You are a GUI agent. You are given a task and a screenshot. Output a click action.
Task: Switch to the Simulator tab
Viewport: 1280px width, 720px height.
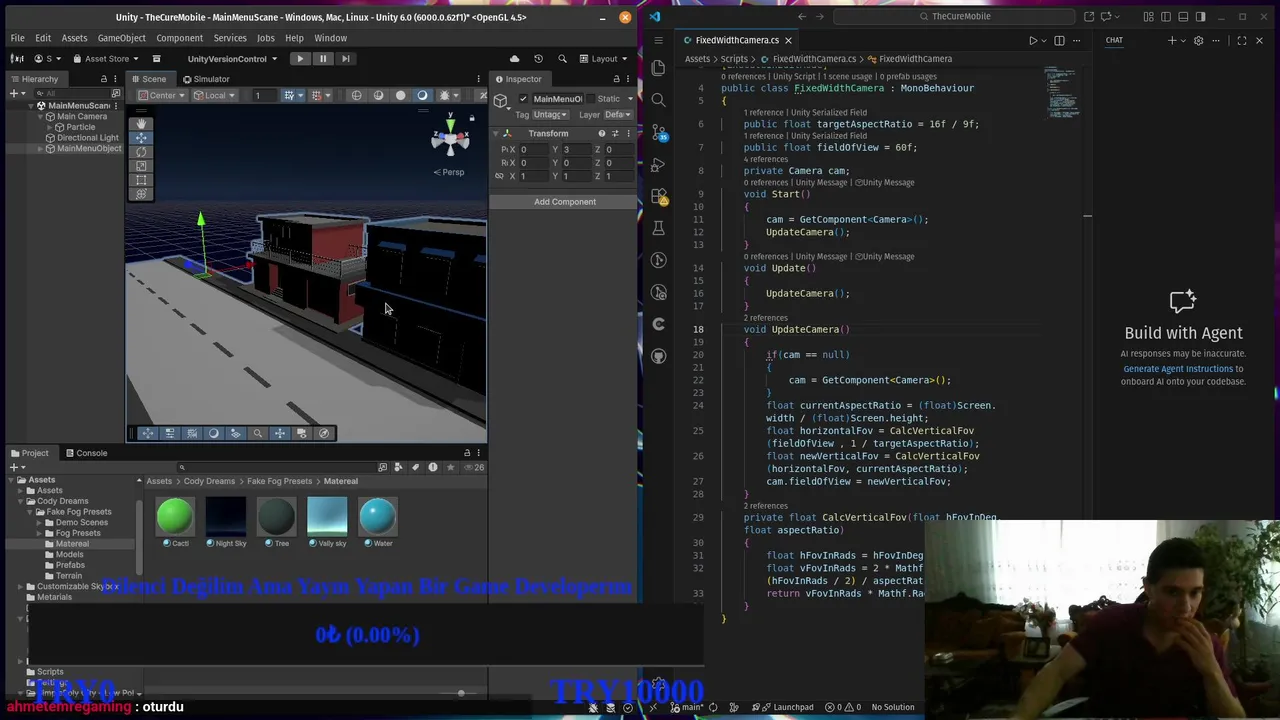tap(205, 79)
